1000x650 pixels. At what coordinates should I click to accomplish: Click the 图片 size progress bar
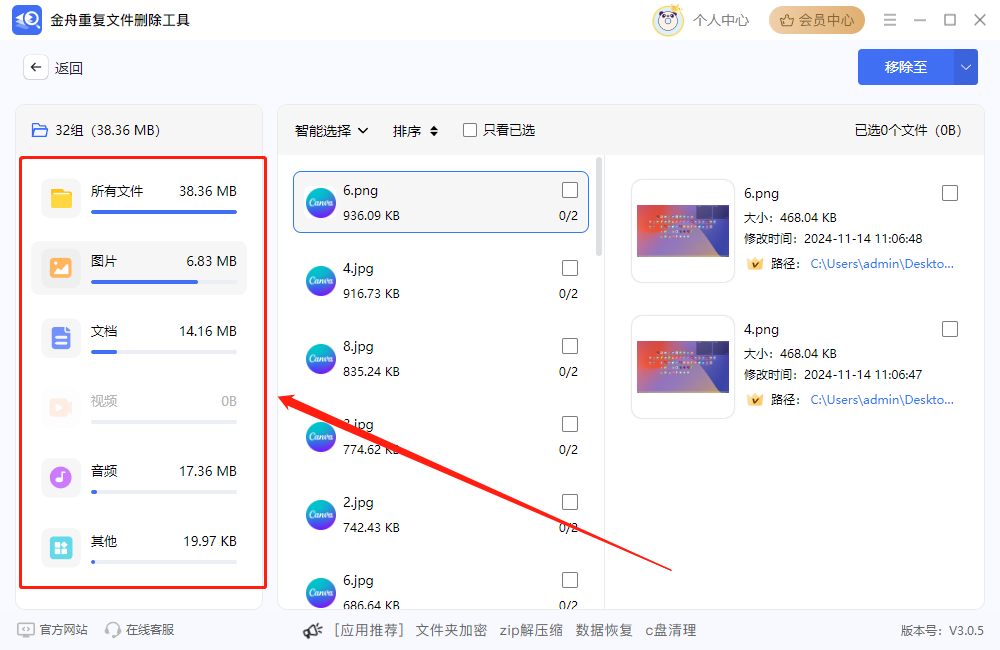(x=164, y=282)
